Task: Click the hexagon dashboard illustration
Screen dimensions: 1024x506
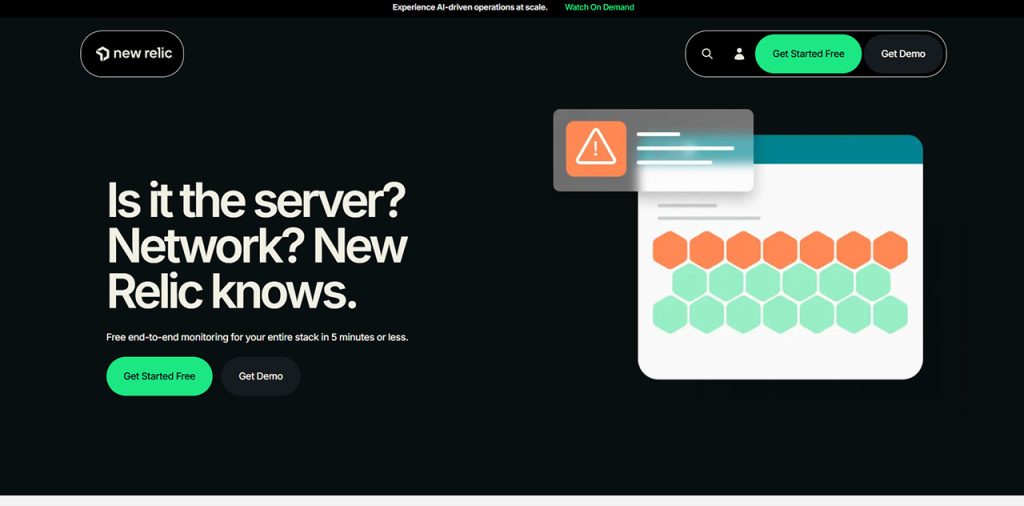Action: point(780,257)
